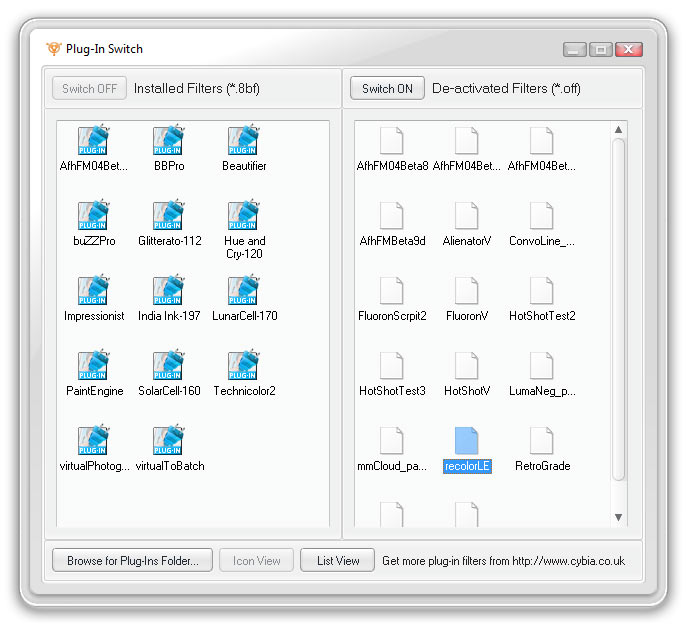
Task: Click the de-activated RetroGrade filter file
Action: [x=542, y=442]
